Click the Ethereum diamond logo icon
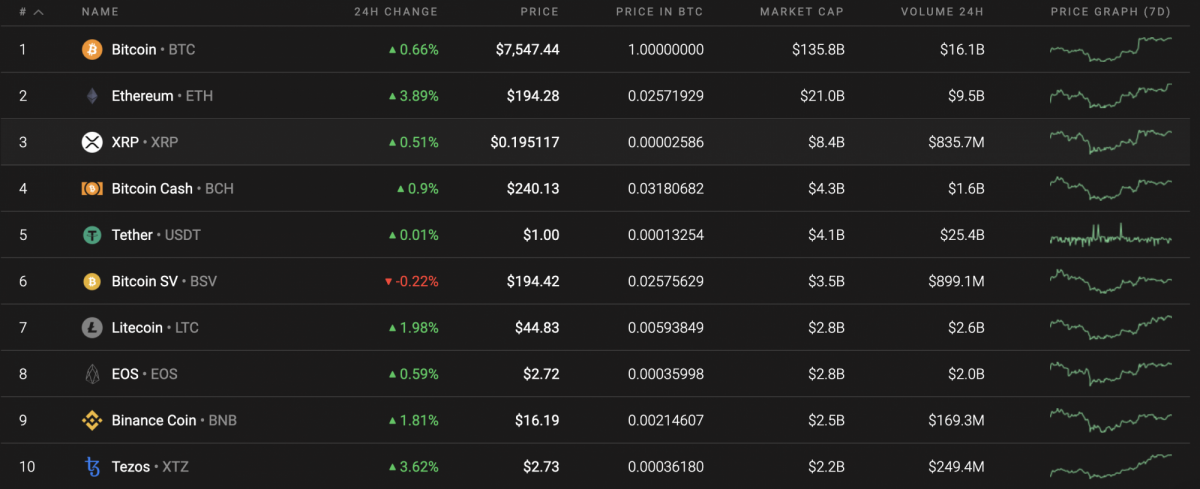1200x489 pixels. pos(92,96)
